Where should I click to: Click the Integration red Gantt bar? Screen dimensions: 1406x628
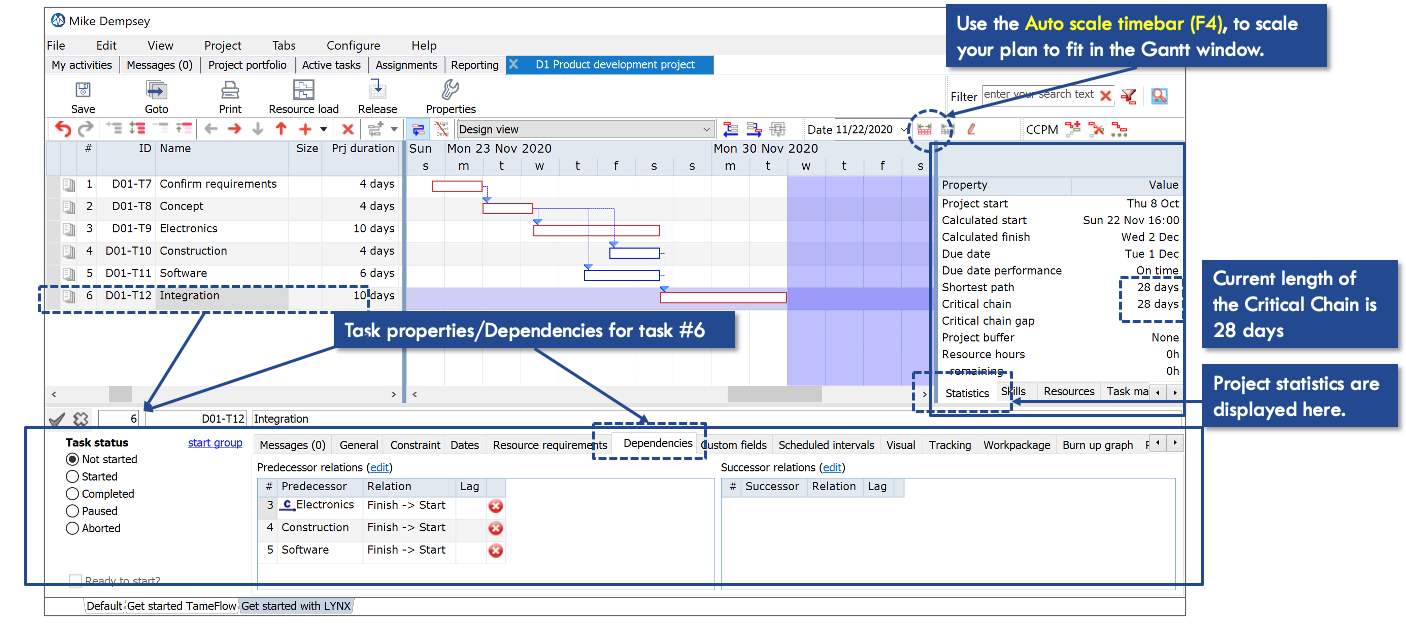point(723,297)
